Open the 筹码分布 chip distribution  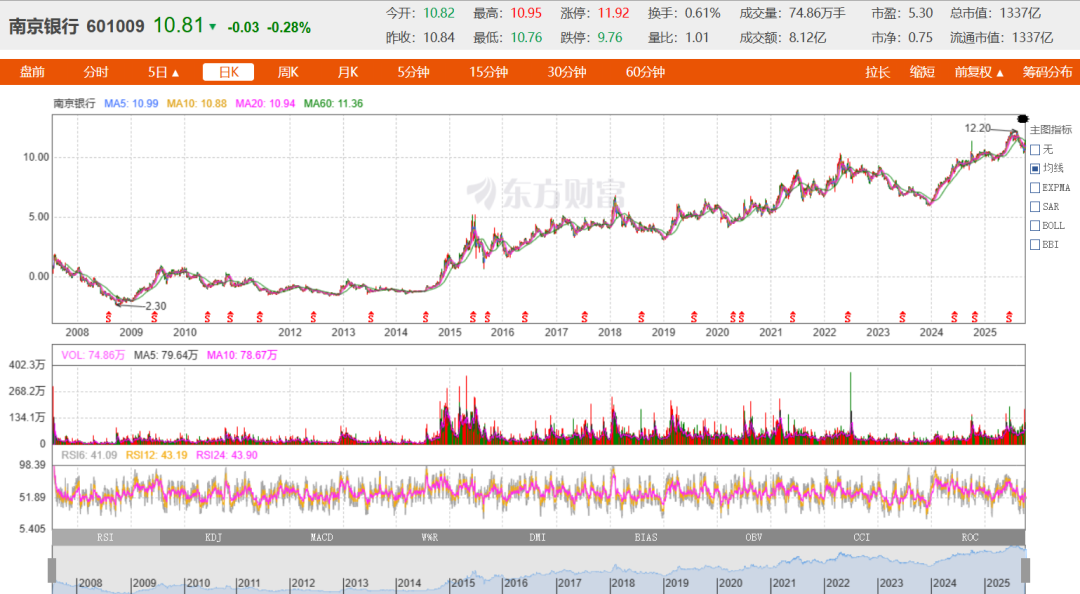click(1048, 72)
